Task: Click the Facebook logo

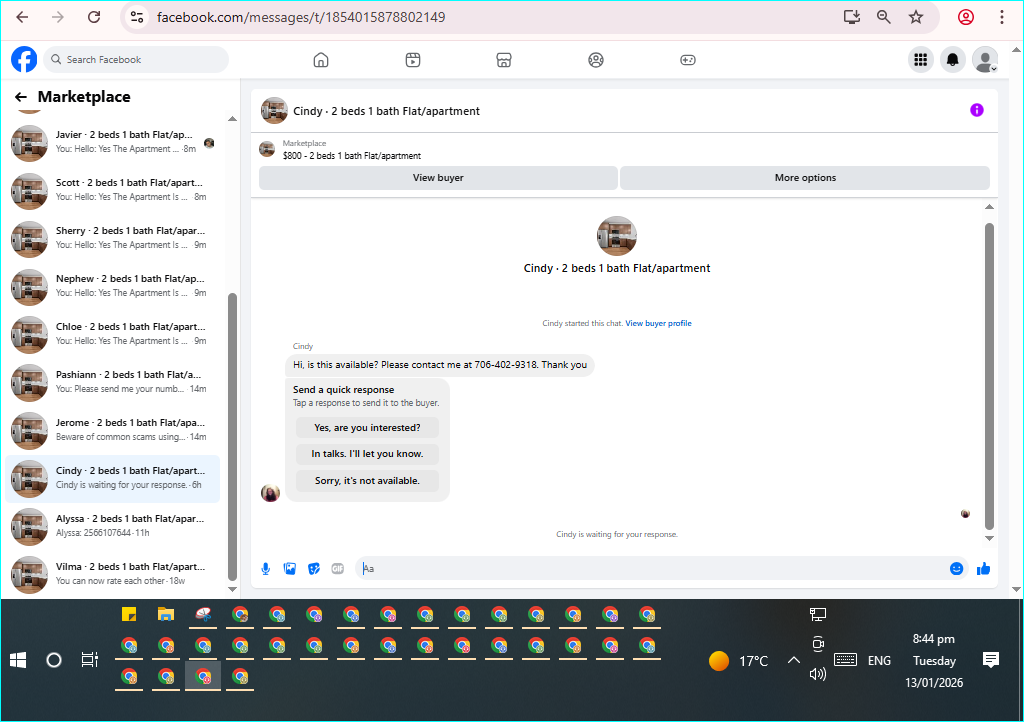Action: click(24, 59)
